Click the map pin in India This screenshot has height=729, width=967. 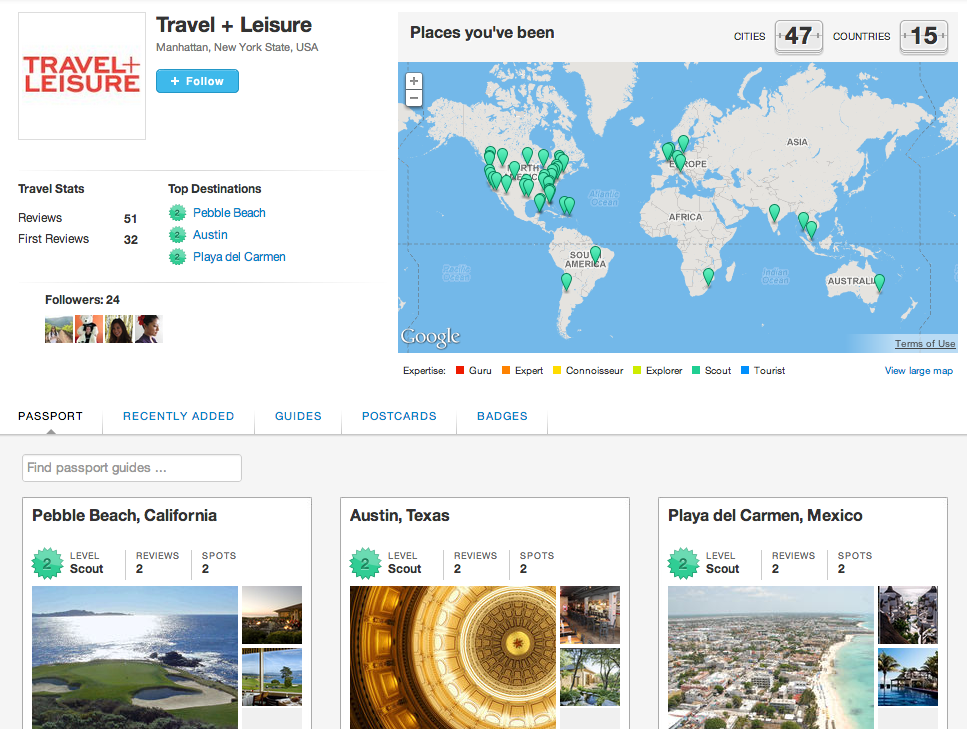[x=775, y=213]
